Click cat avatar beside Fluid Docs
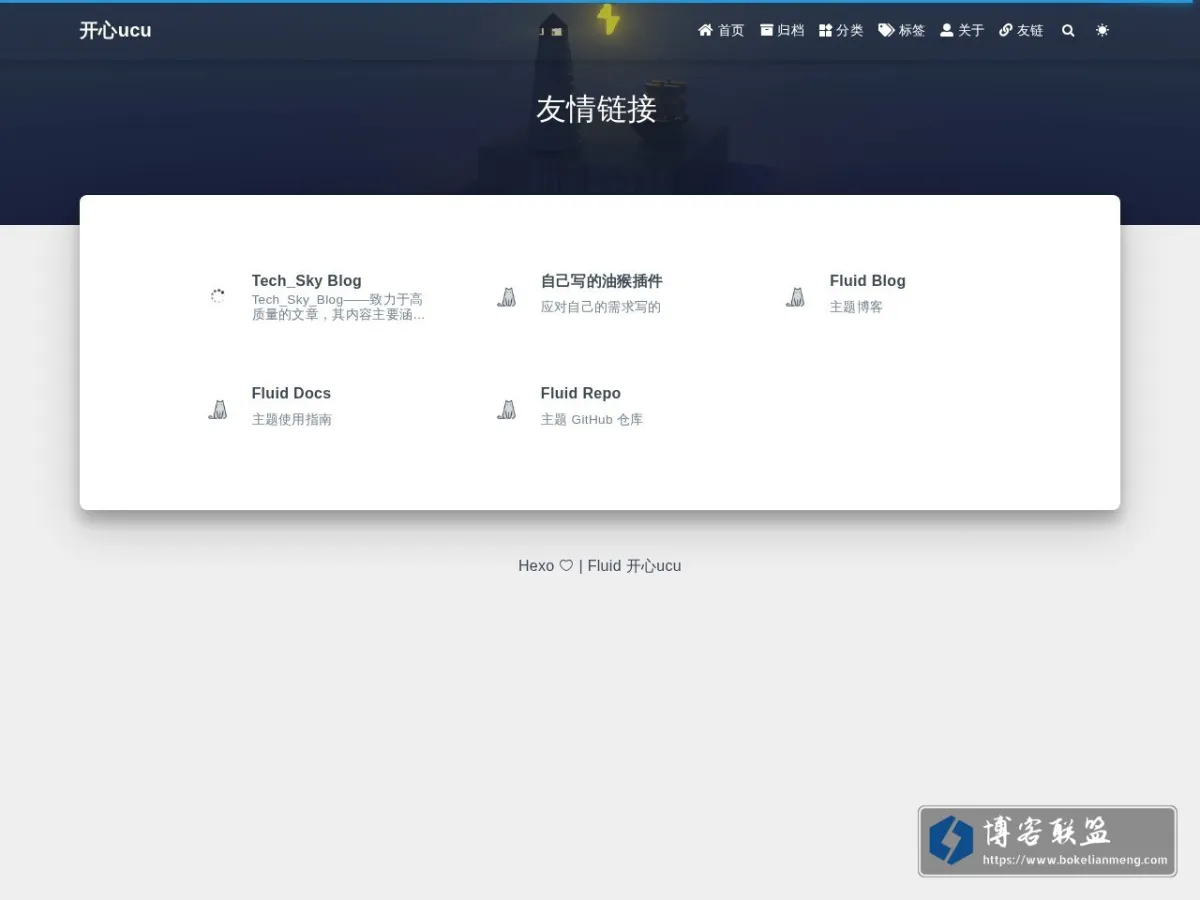1200x900 pixels. pos(218,408)
